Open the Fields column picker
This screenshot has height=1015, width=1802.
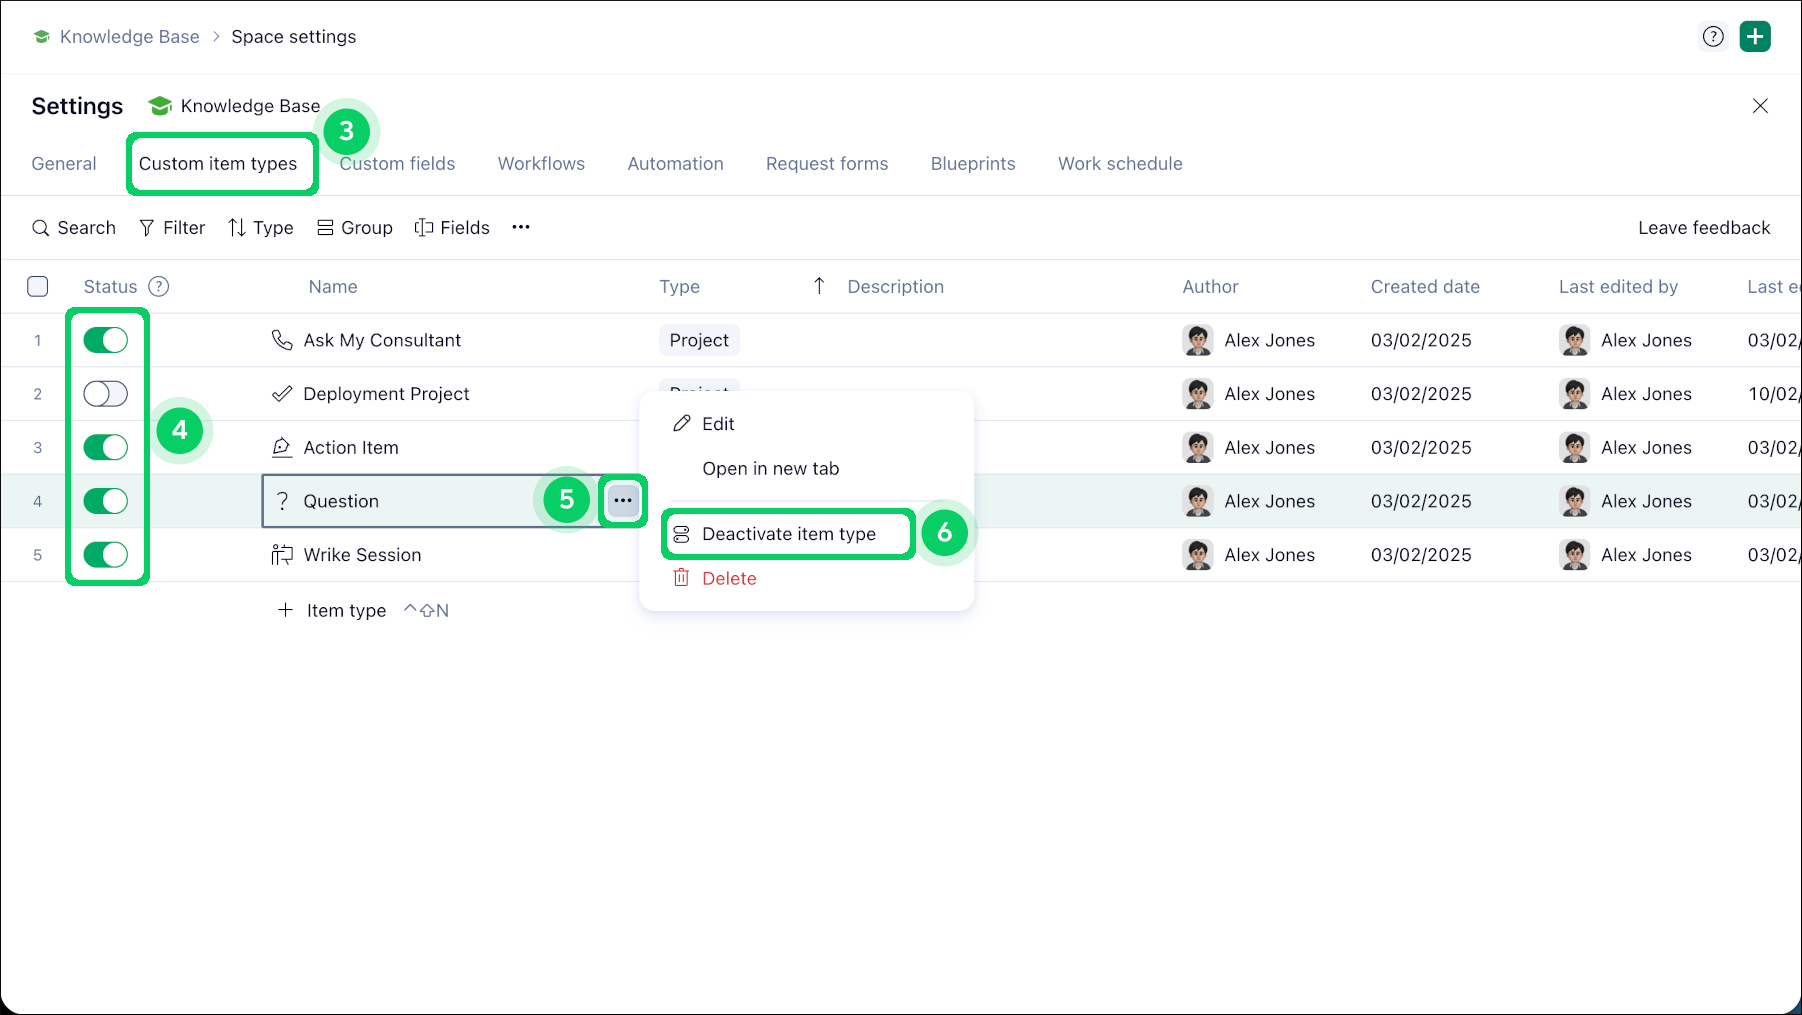point(452,228)
